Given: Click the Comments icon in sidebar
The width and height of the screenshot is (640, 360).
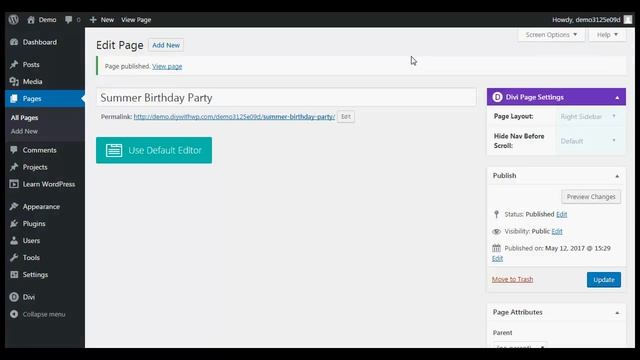Looking at the screenshot, I should tap(14, 150).
